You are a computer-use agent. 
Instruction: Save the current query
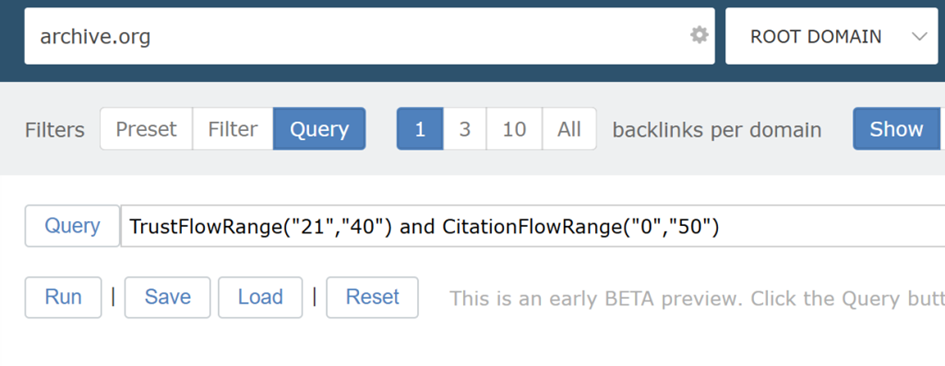pos(168,297)
